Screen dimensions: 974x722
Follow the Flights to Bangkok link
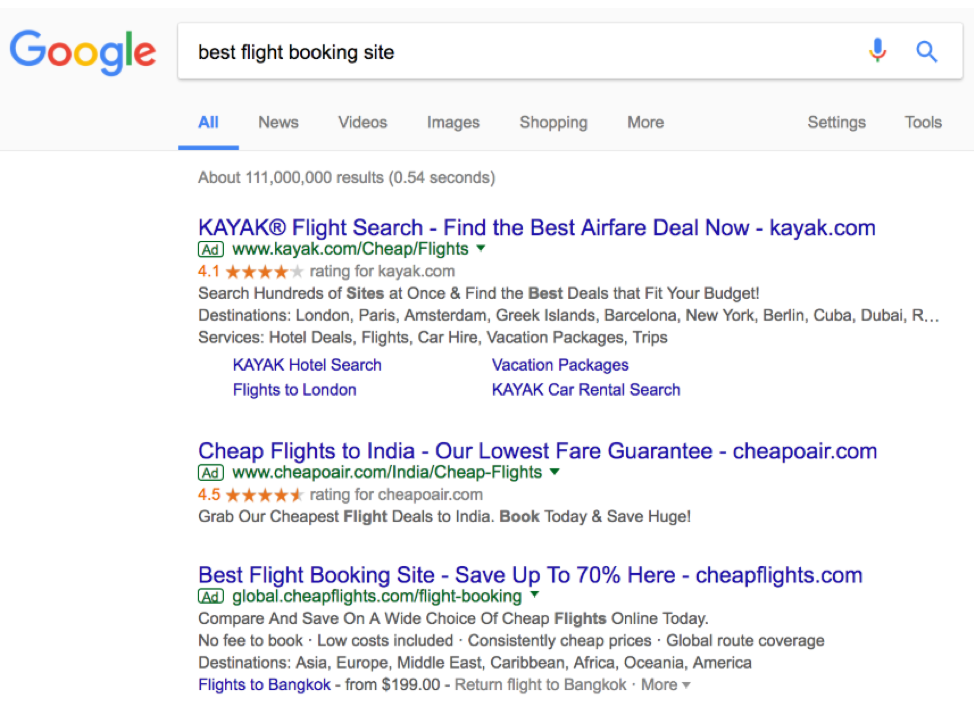[264, 685]
